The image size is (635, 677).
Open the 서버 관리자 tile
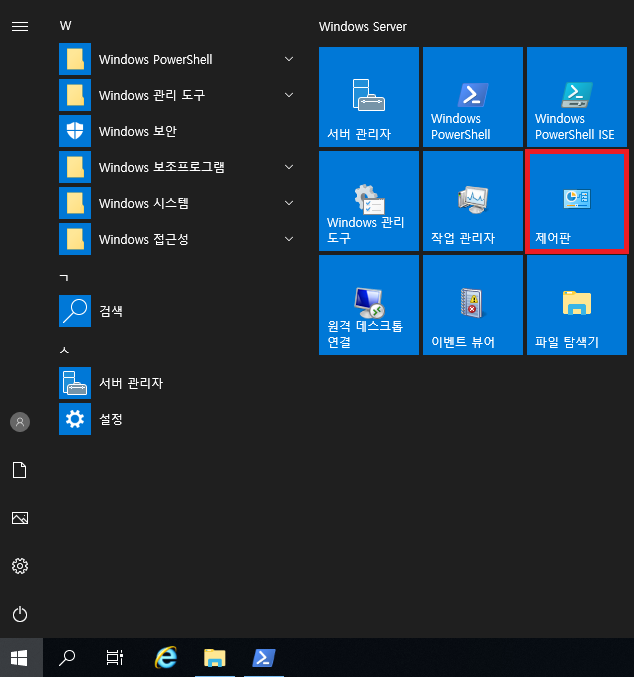click(369, 97)
